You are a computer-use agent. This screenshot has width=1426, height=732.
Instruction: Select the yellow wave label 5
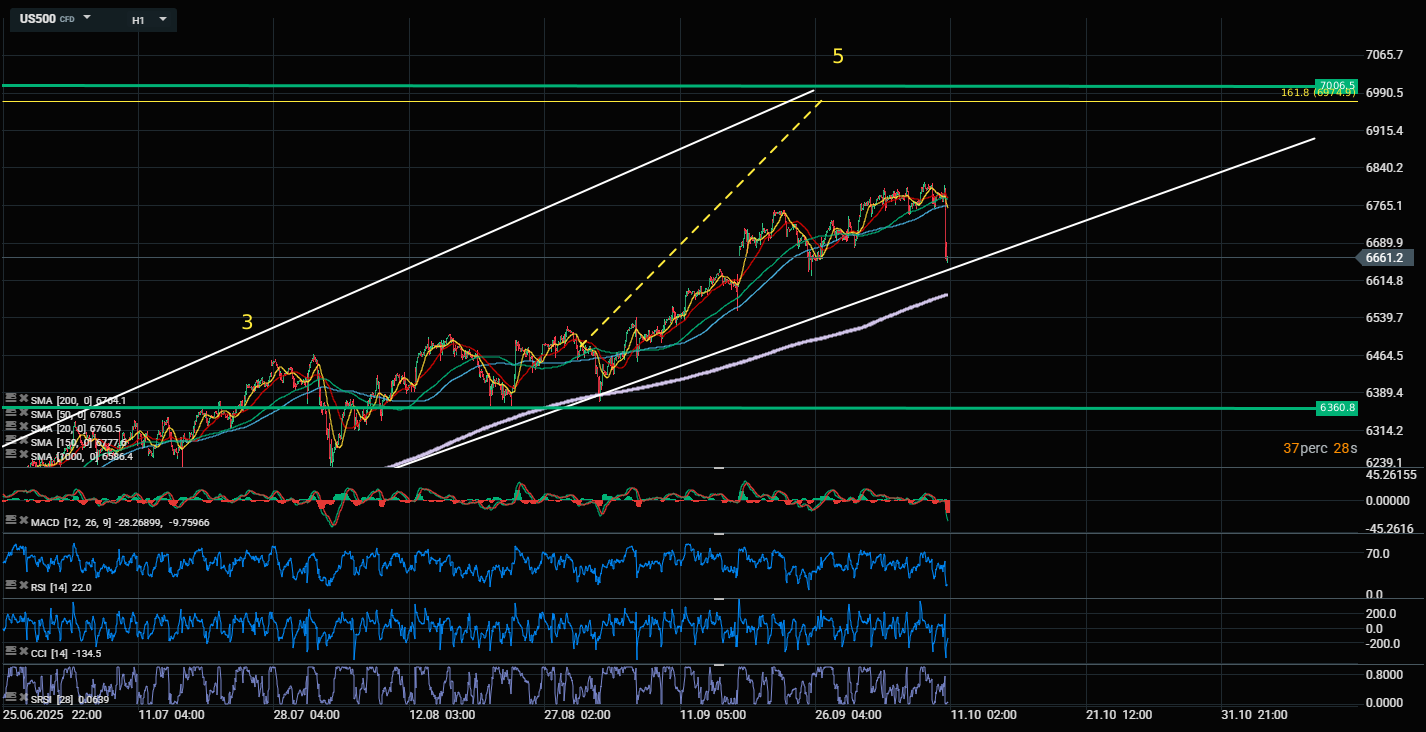[838, 57]
